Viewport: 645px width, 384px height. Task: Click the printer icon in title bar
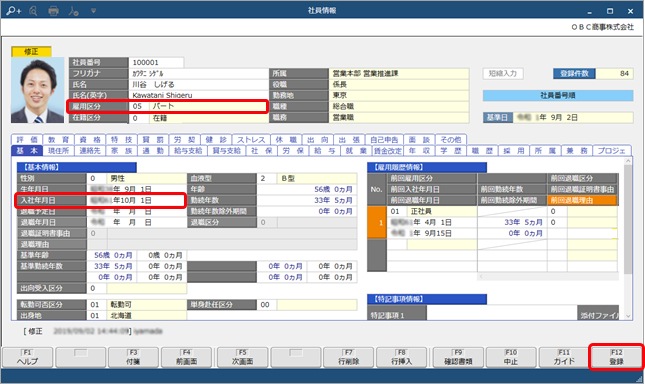pyautogui.click(x=53, y=11)
